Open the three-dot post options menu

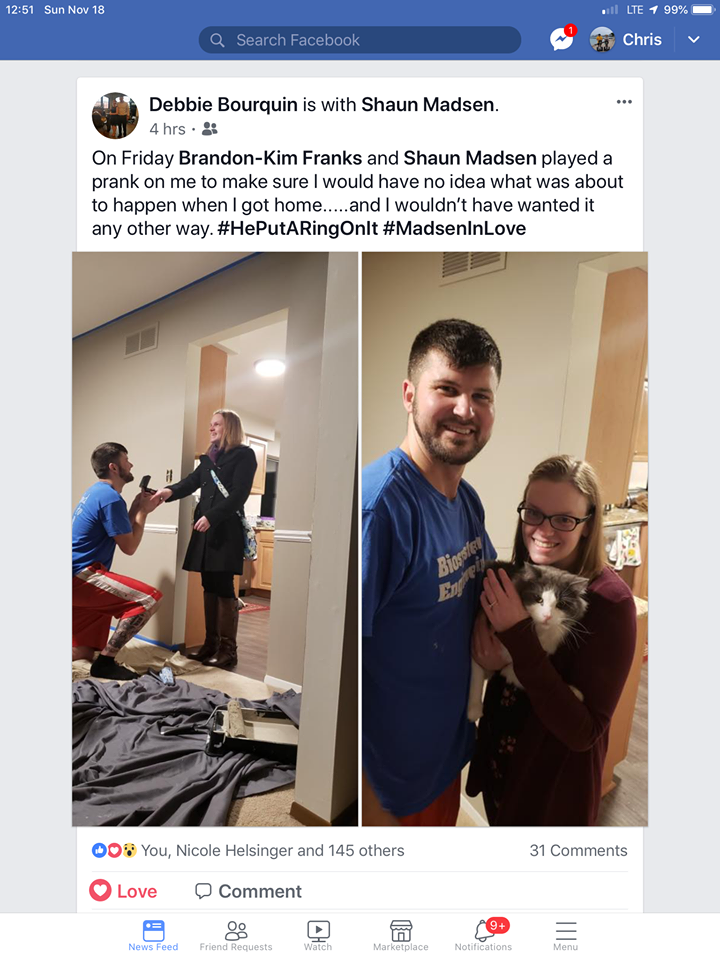(624, 102)
